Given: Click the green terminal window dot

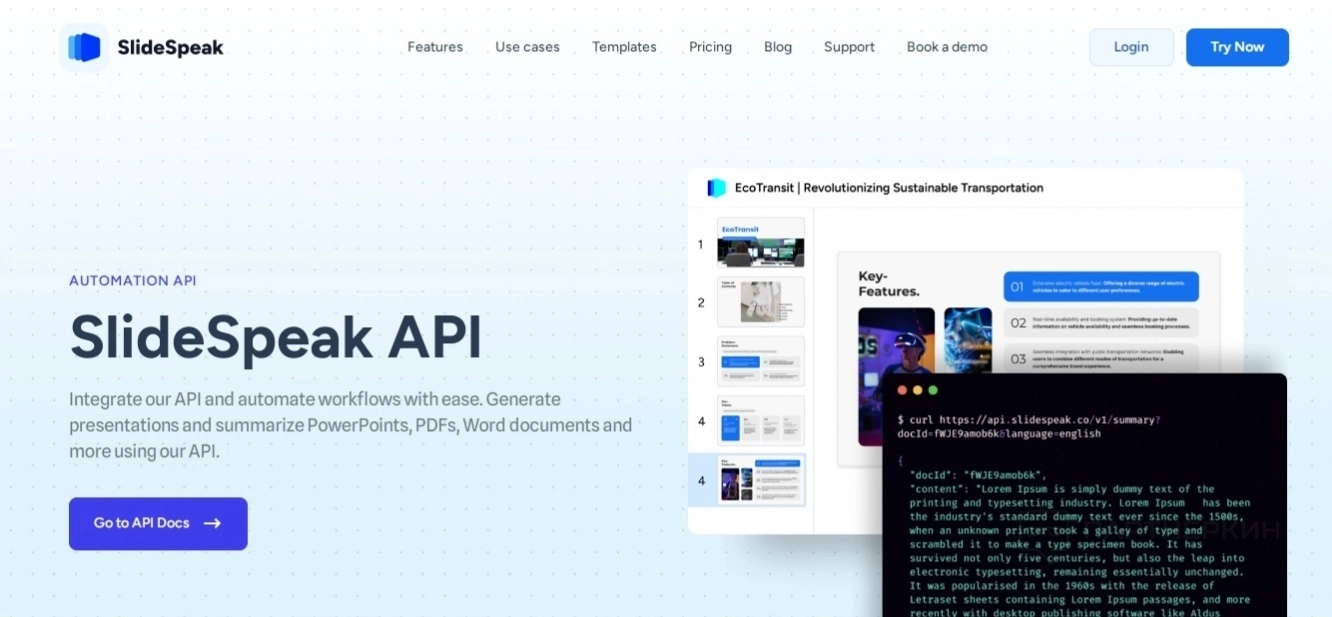Looking at the screenshot, I should 933,390.
